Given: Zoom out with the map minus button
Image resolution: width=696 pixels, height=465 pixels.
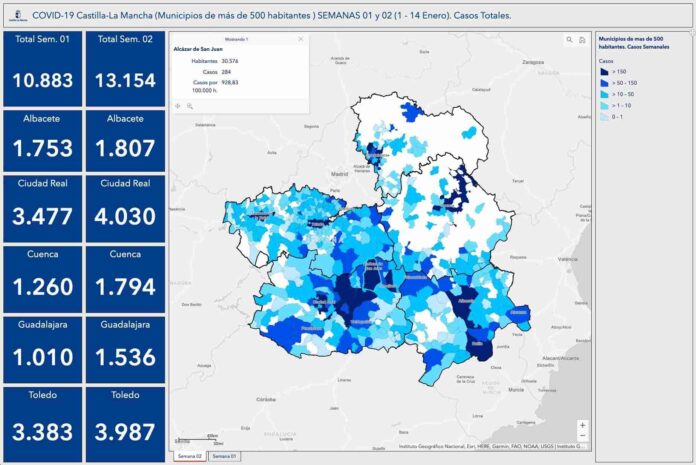Looking at the screenshot, I should point(582,437).
